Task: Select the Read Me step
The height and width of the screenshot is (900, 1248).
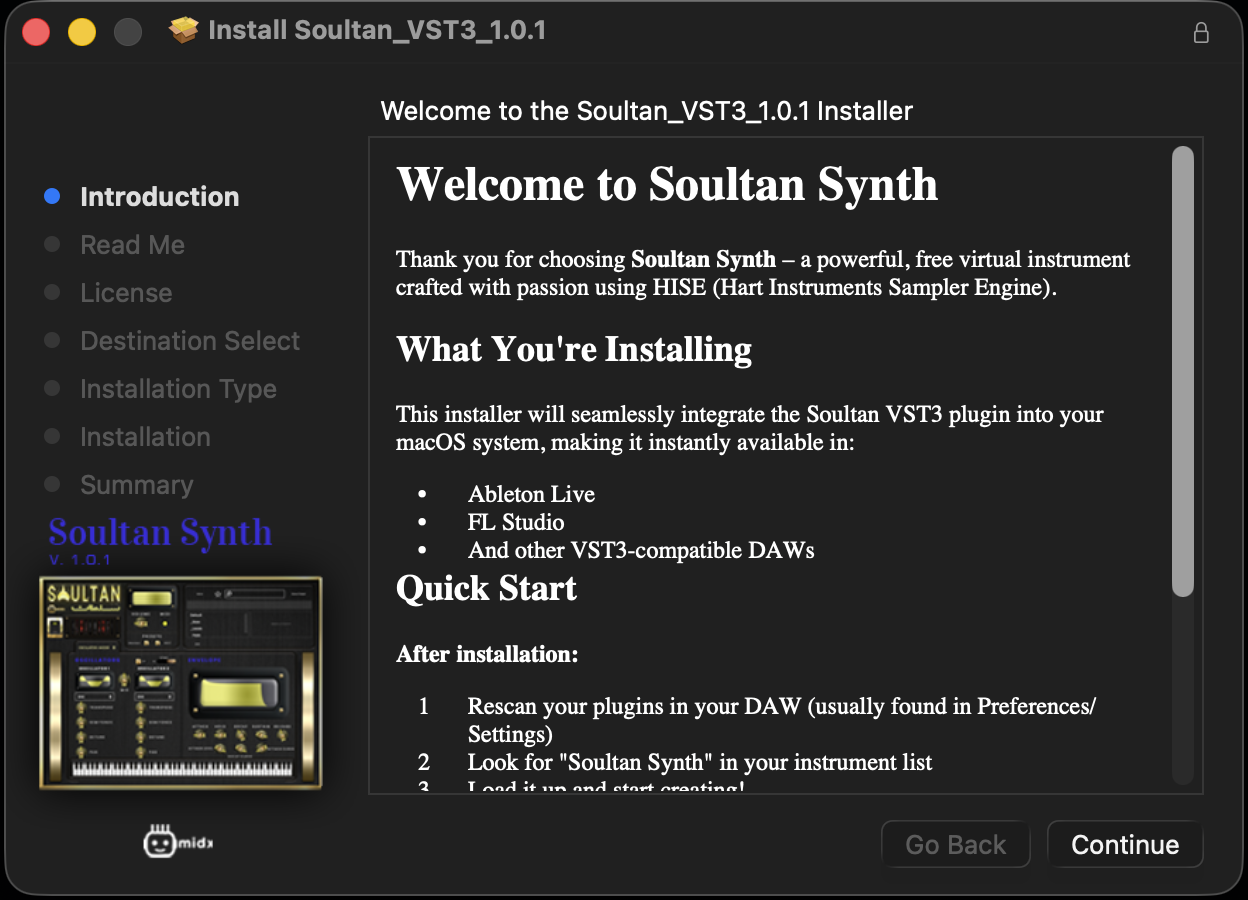Action: tap(133, 245)
